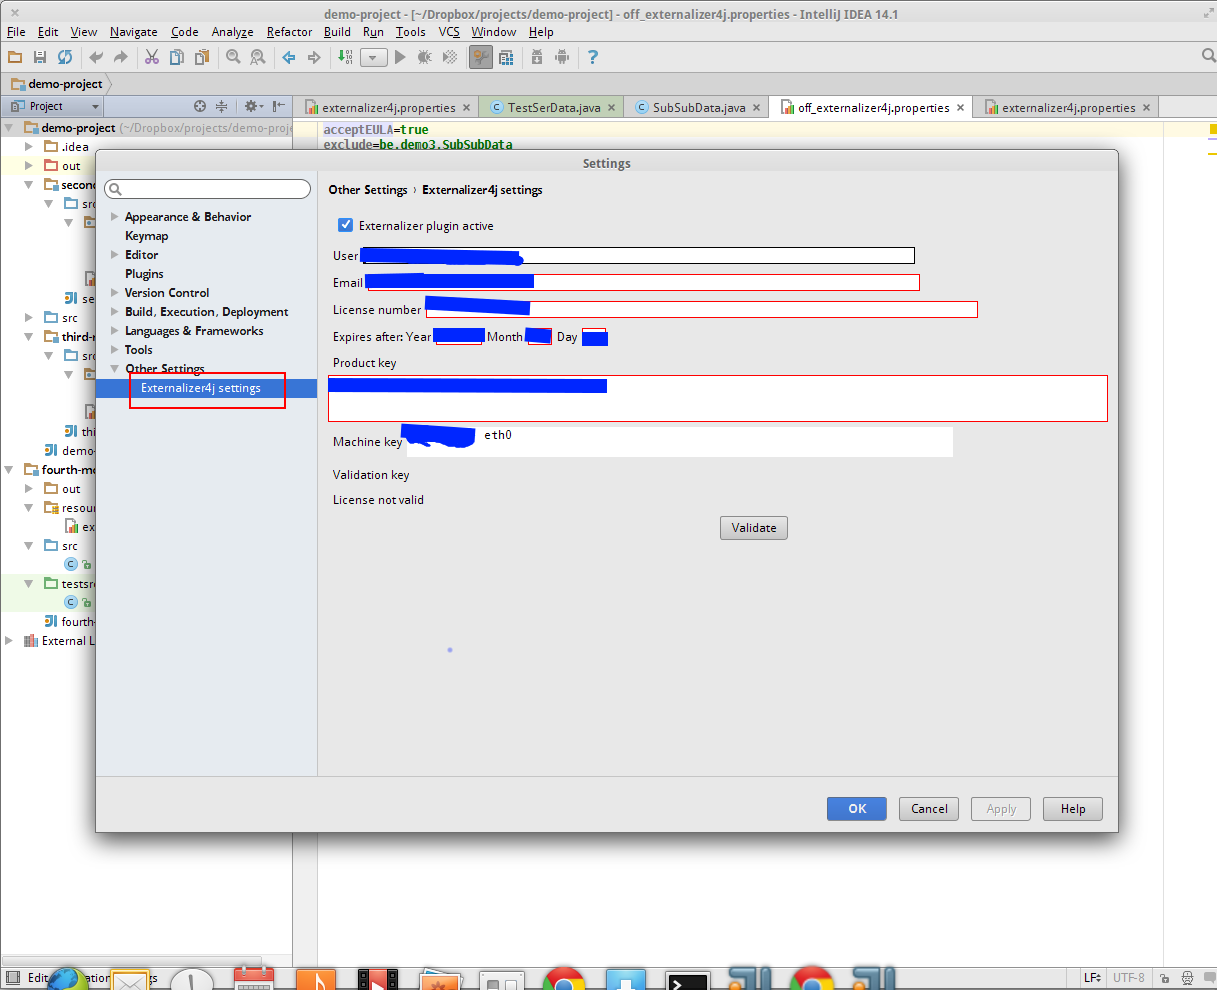Open the run configuration dropdown
The height and width of the screenshot is (990, 1217).
pos(373,58)
